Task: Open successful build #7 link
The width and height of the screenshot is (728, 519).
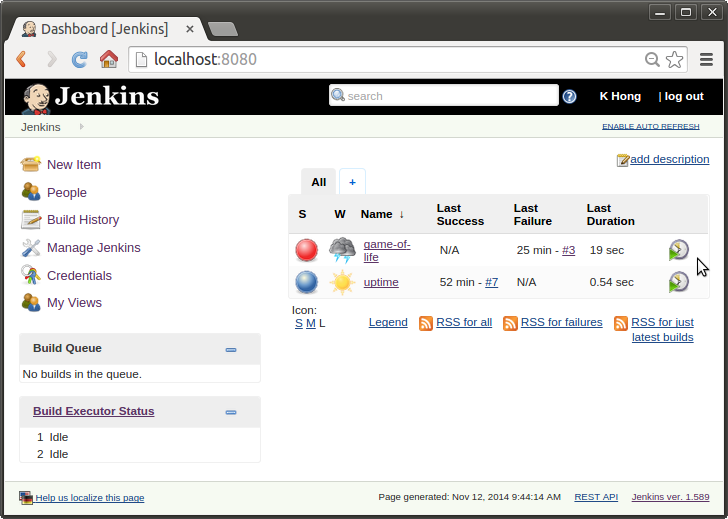Action: click(x=492, y=282)
